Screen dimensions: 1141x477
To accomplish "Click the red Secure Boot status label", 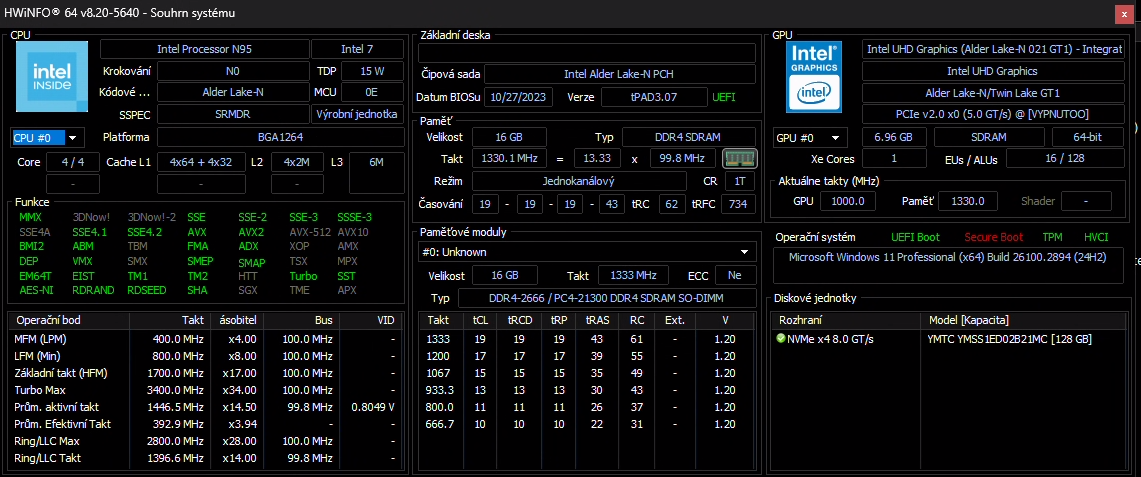I will click(x=993, y=238).
